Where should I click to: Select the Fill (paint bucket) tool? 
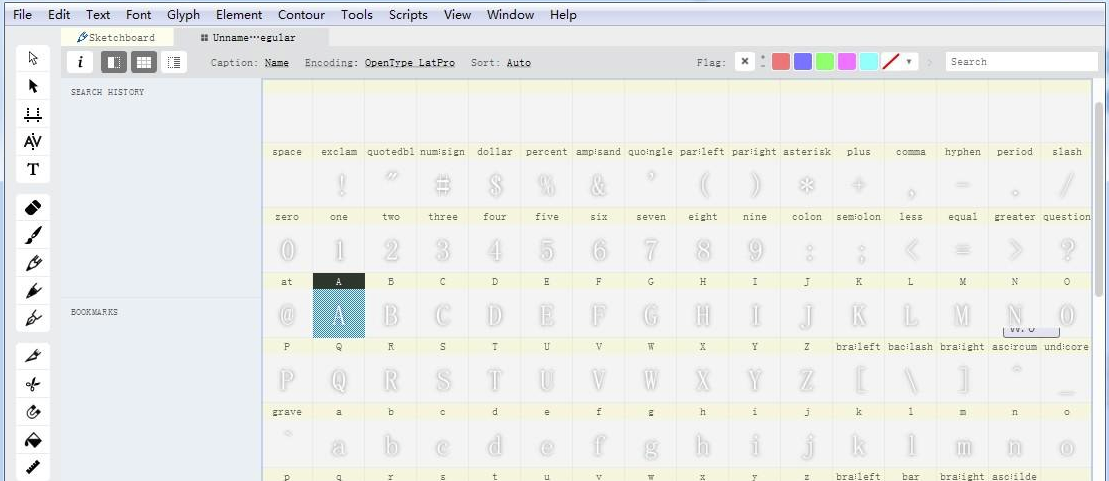coord(33,439)
